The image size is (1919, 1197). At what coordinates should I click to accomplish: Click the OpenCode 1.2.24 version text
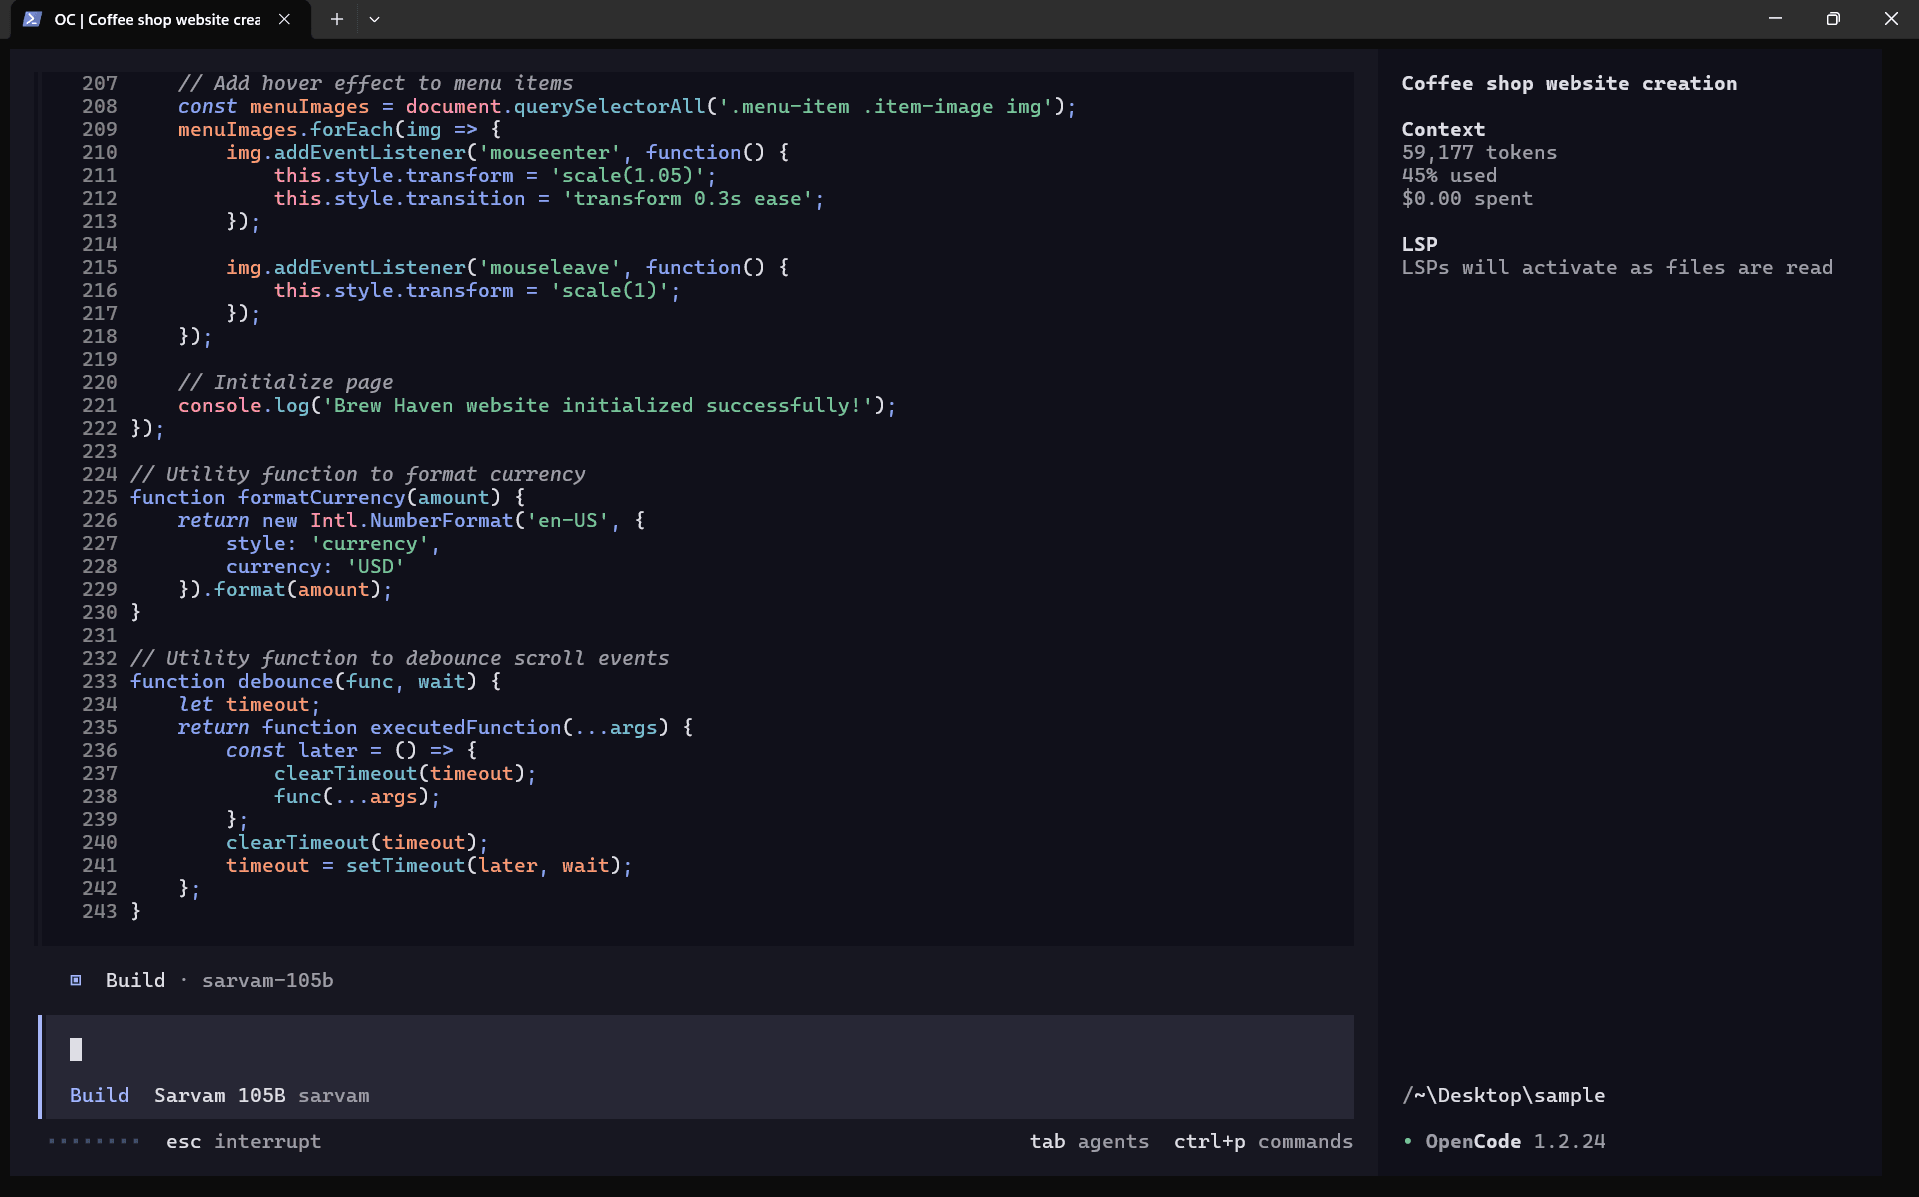click(x=1515, y=1141)
